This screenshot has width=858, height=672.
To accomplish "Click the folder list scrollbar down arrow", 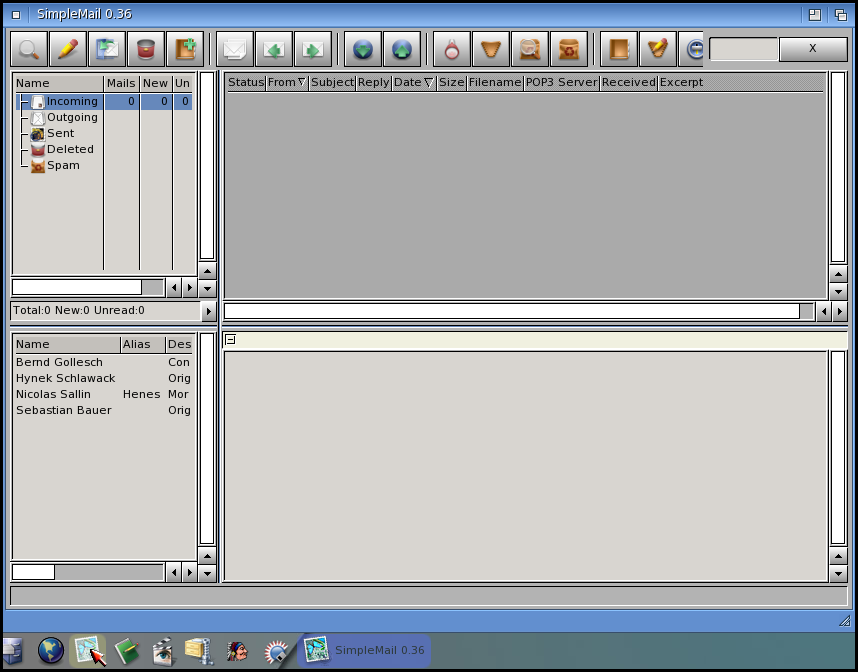I will point(207,288).
